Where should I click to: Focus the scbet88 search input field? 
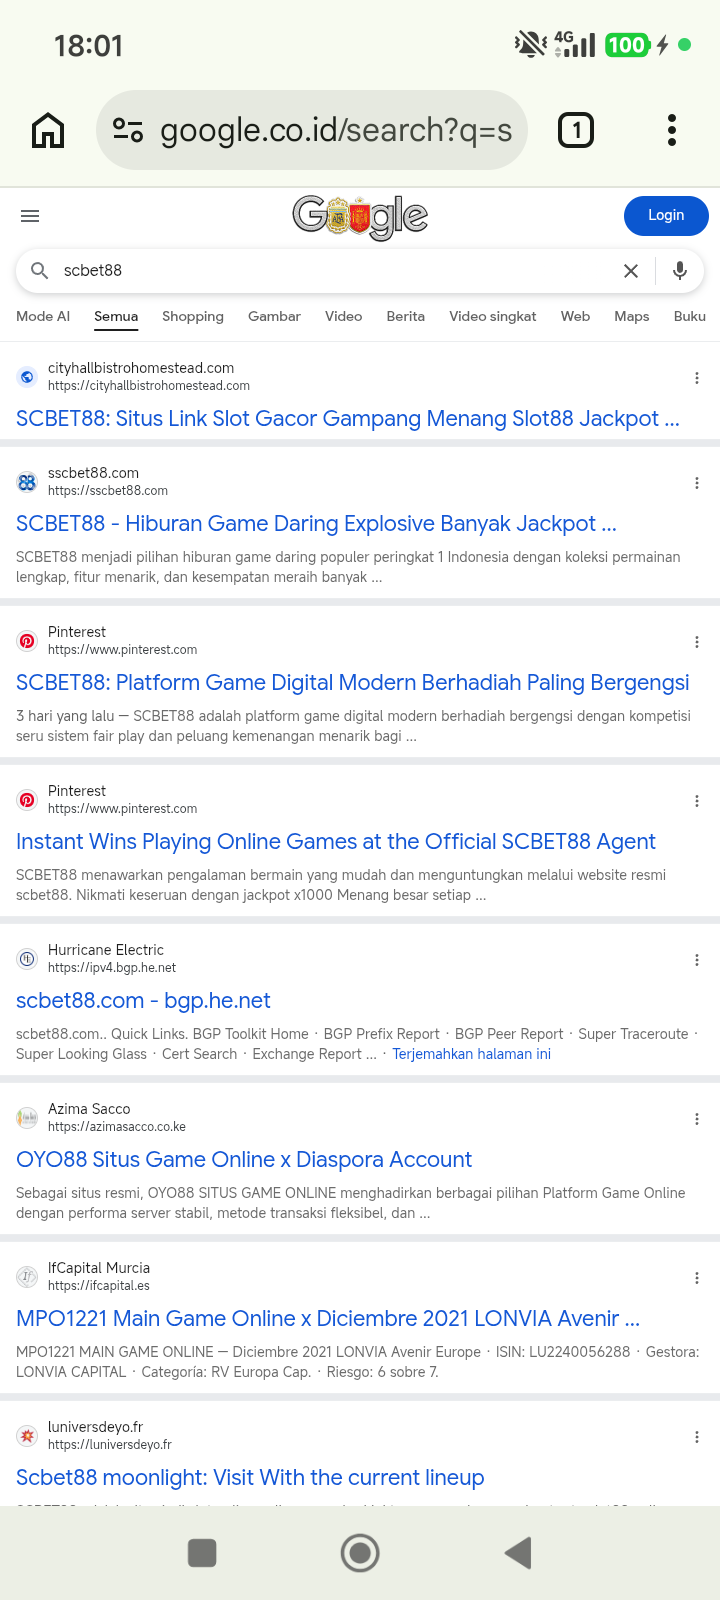coord(330,271)
